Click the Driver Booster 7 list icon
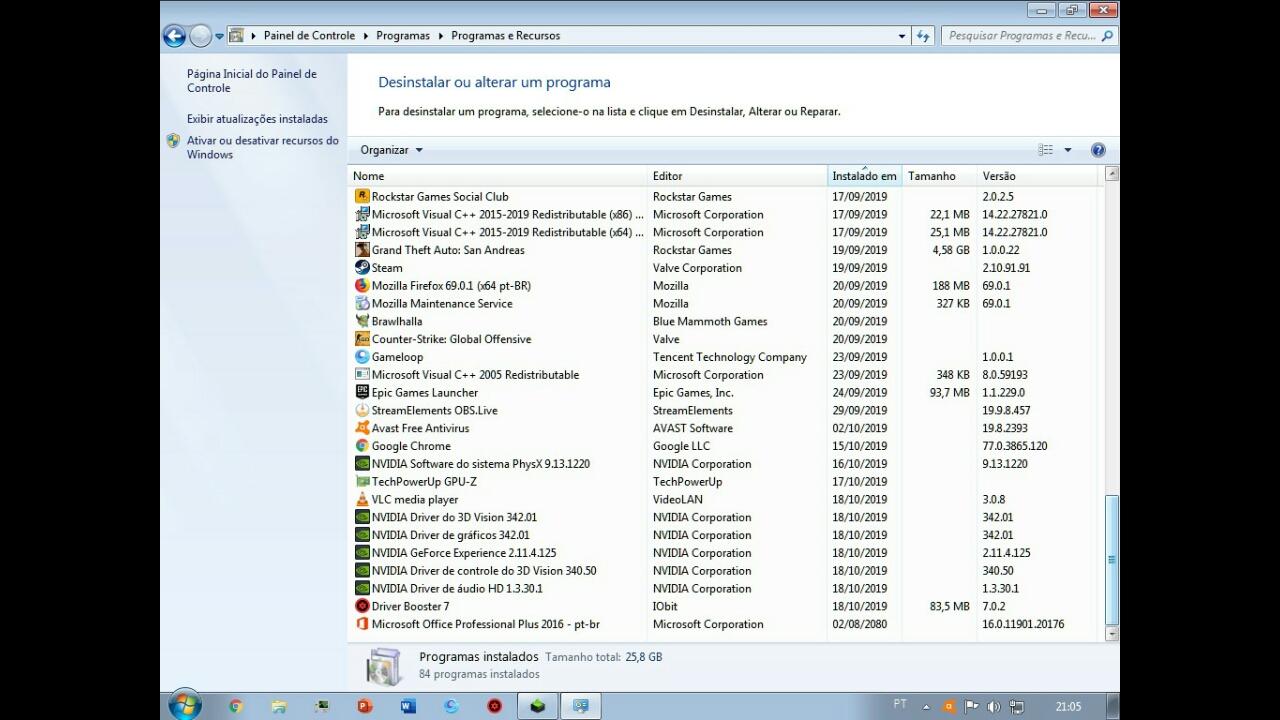This screenshot has width=1280, height=720. (x=362, y=606)
